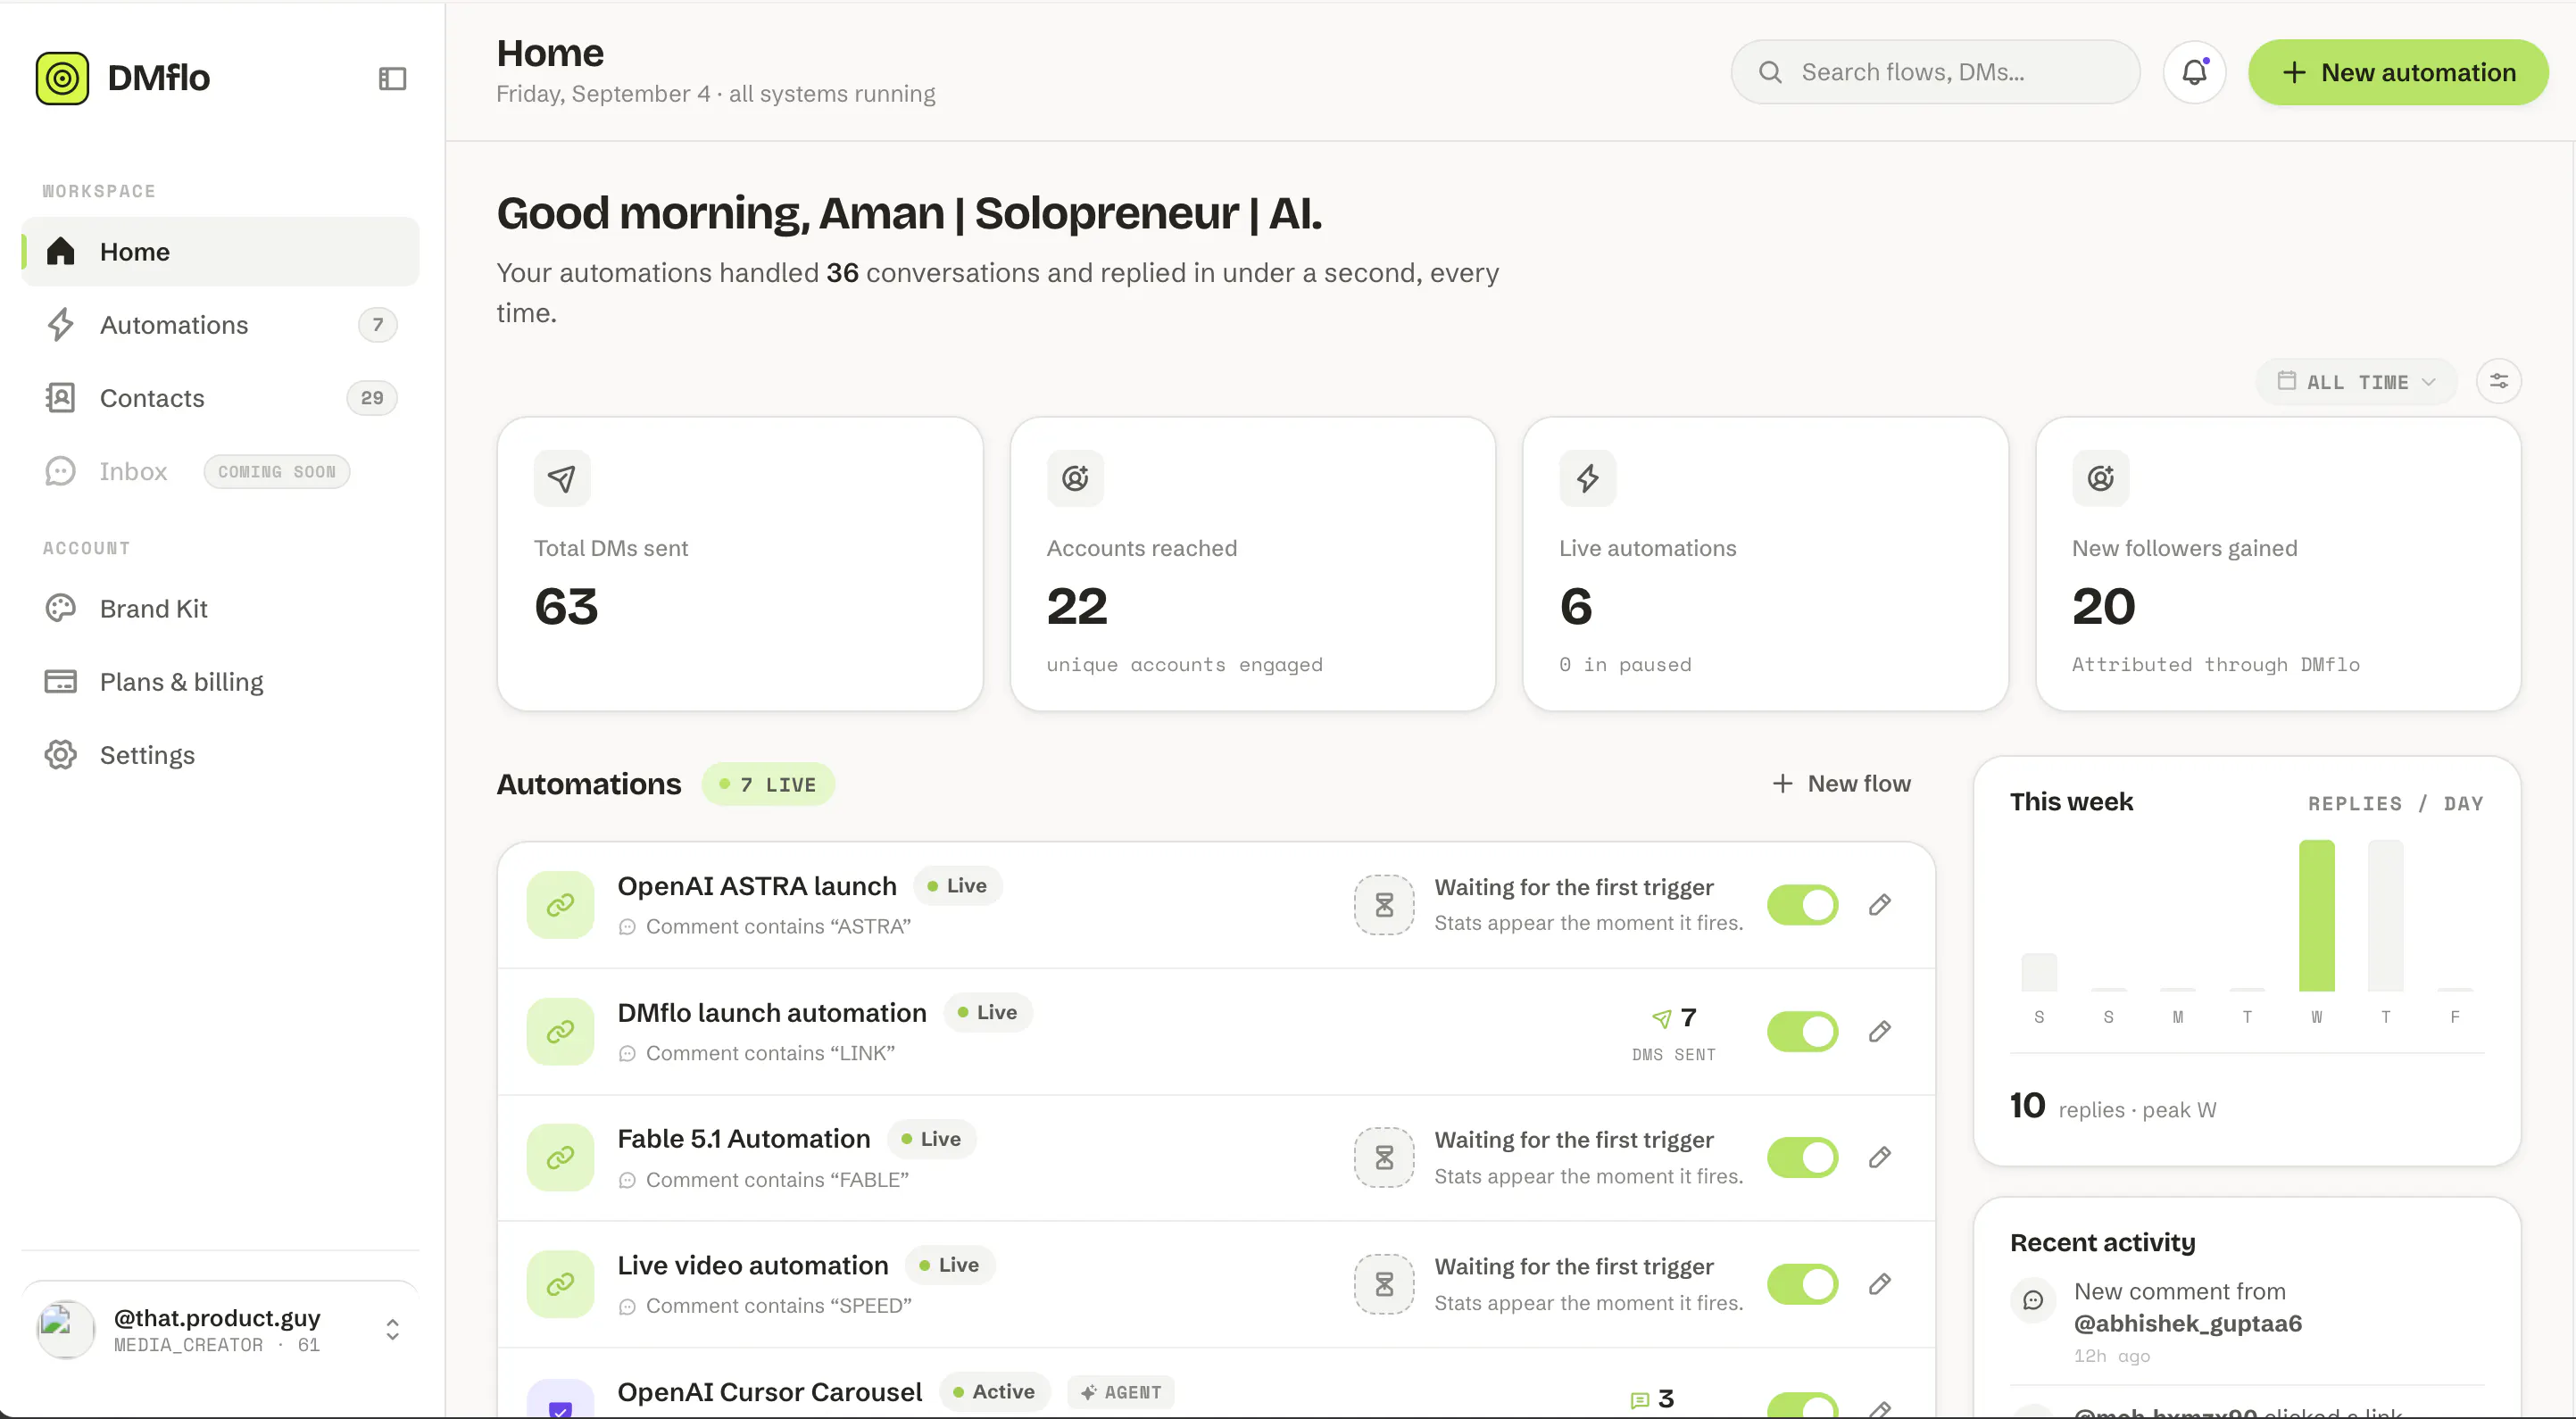Image resolution: width=2576 pixels, height=1419 pixels.
Task: Click the @abhishek_guptaa6 username in Recent activity
Action: [2188, 1324]
